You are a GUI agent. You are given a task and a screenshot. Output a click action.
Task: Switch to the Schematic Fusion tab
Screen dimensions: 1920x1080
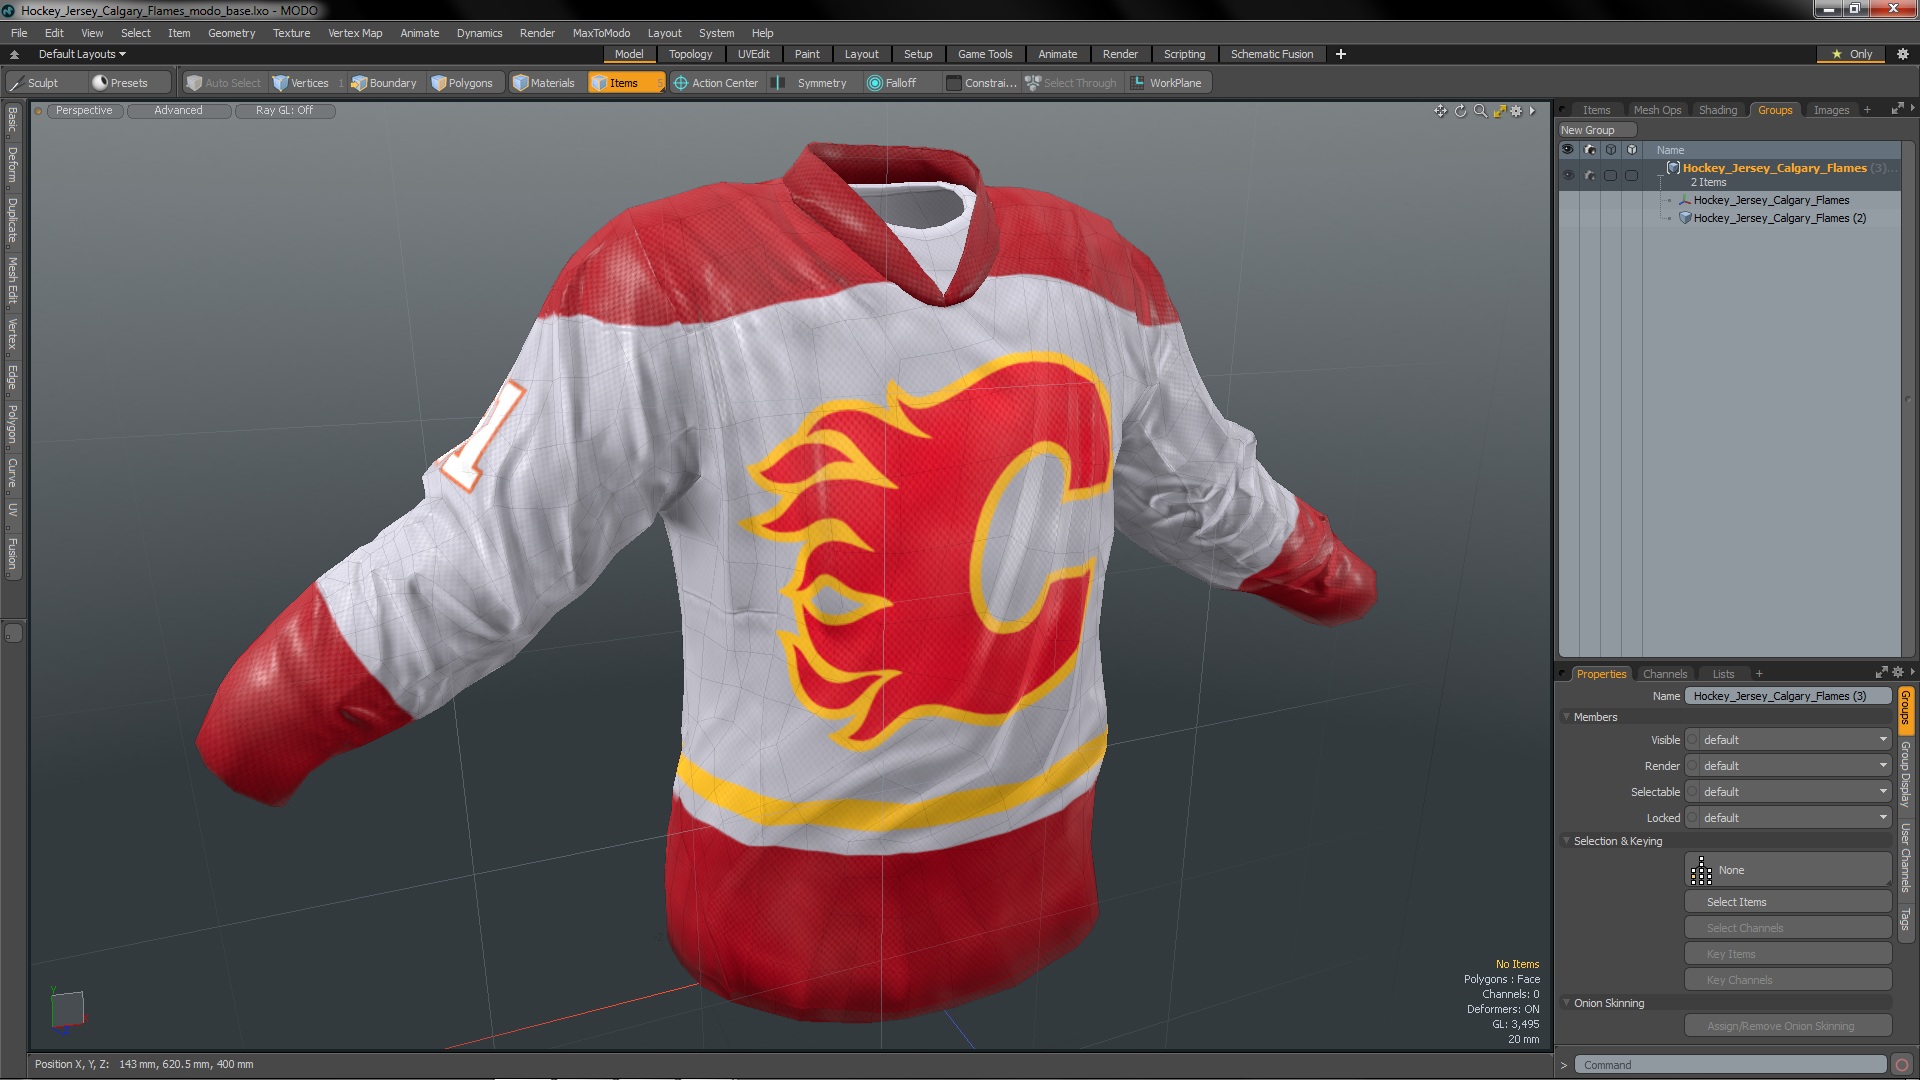tap(1272, 54)
